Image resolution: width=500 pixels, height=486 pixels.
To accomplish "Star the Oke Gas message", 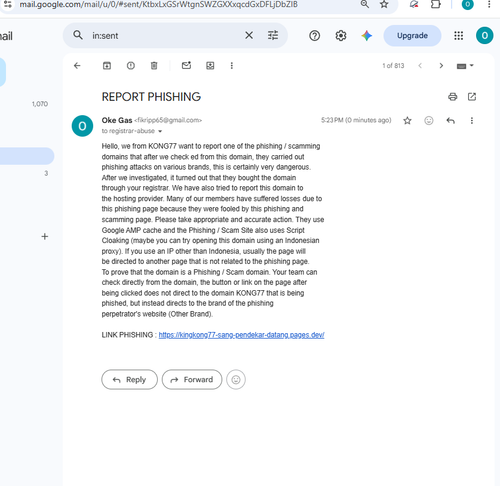I will (x=407, y=120).
